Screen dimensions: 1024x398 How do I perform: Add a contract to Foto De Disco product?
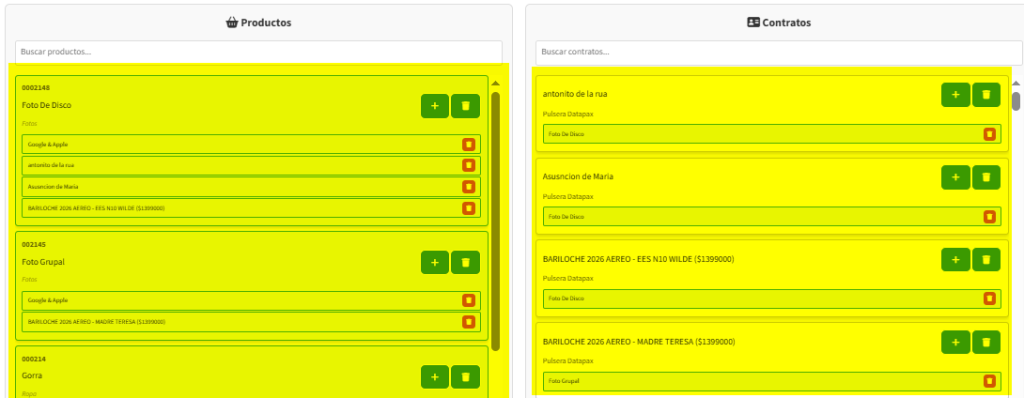(435, 106)
